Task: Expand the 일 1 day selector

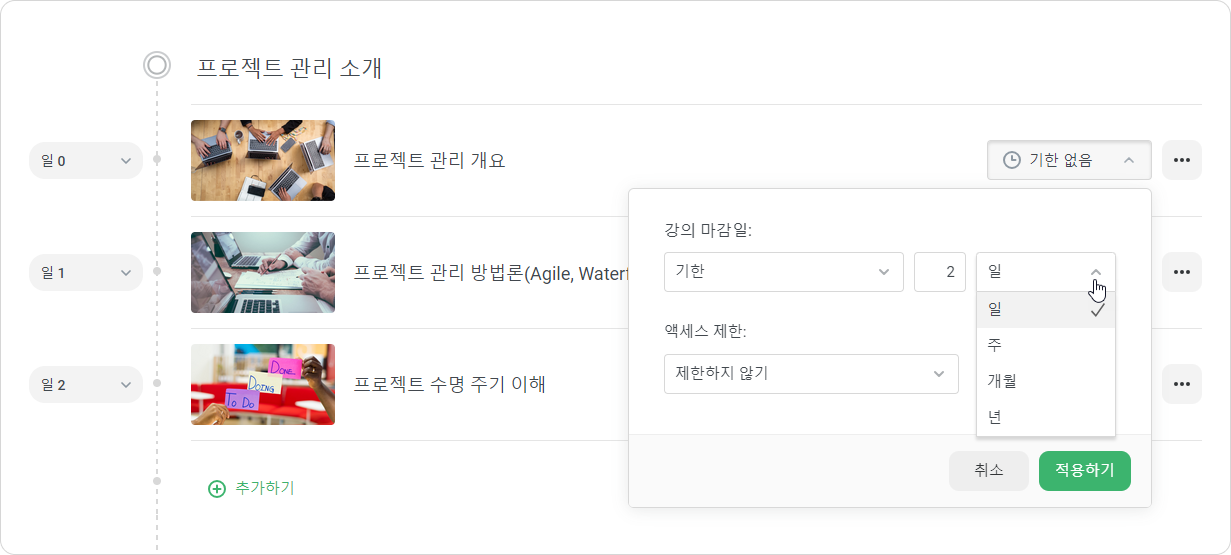Action: click(86, 272)
